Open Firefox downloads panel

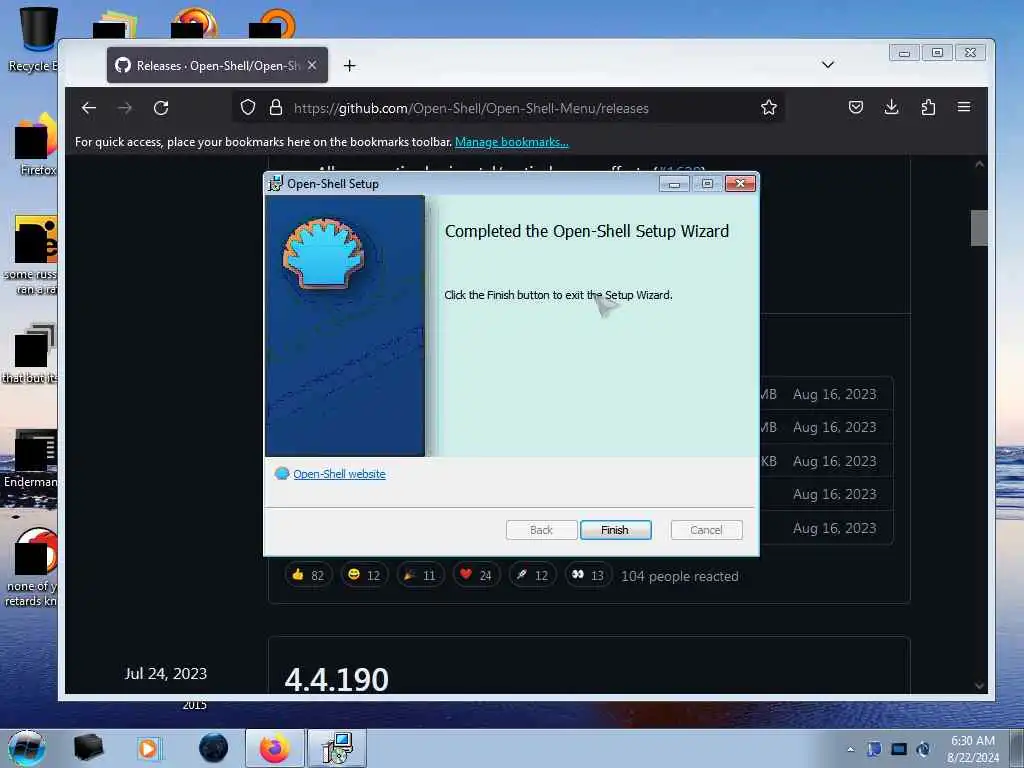point(891,107)
